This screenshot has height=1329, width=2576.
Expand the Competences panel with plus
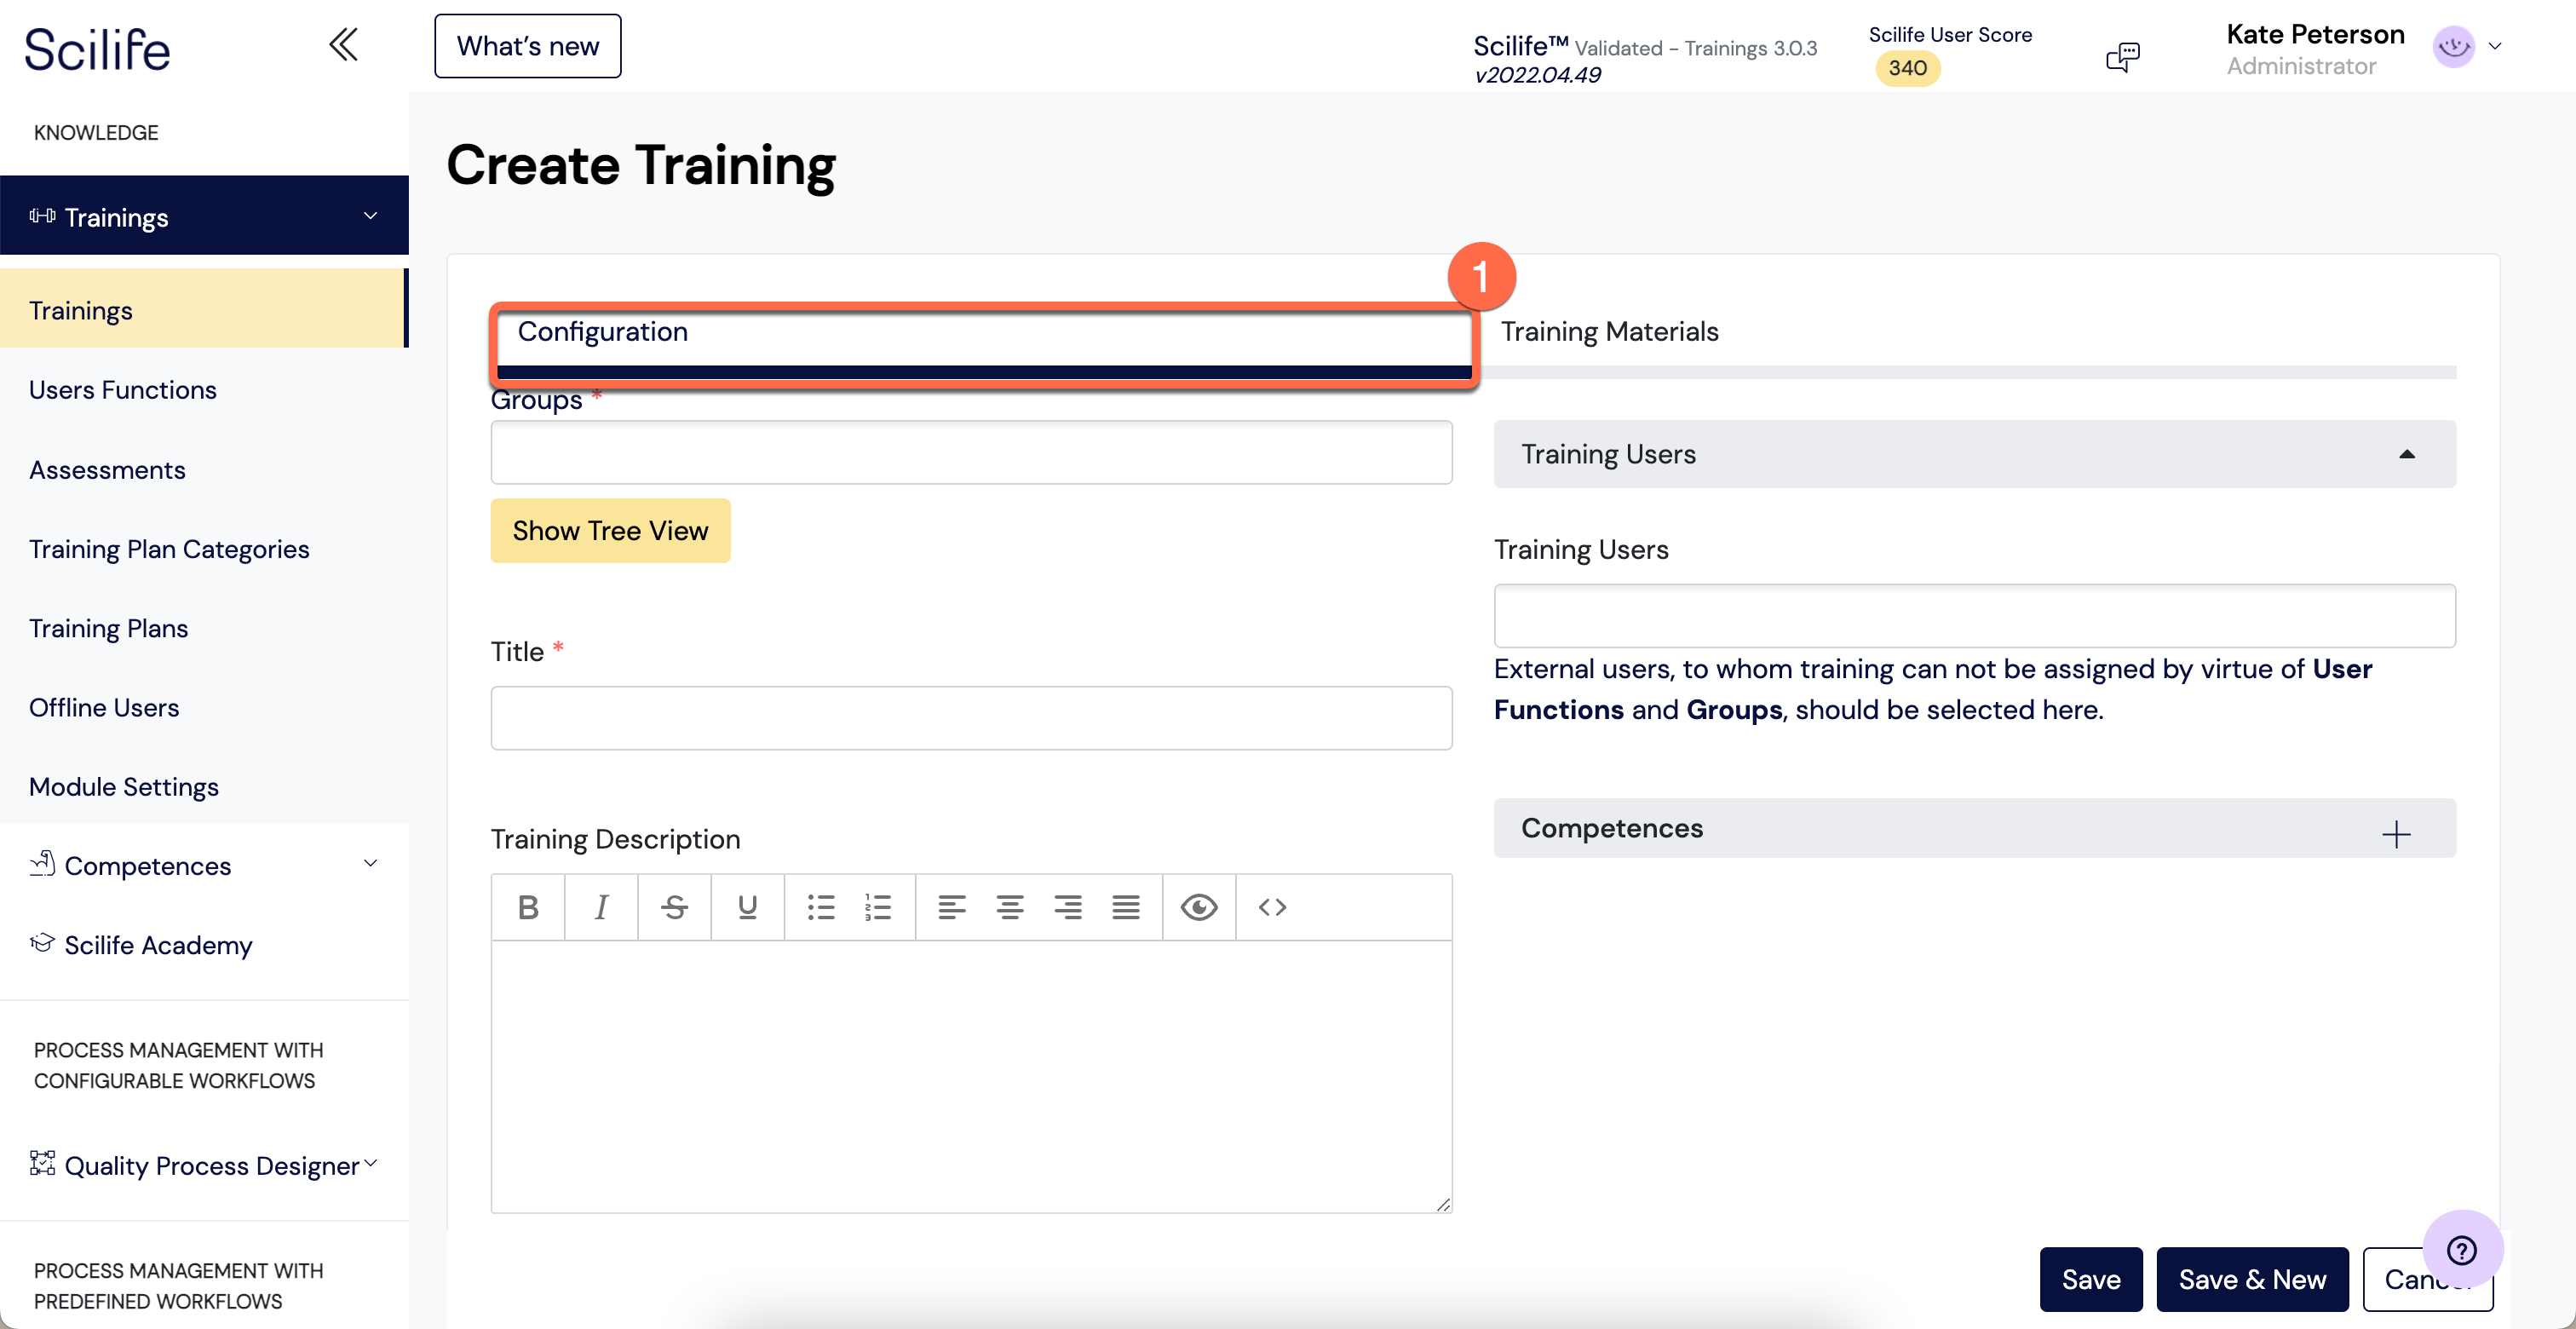[2396, 834]
